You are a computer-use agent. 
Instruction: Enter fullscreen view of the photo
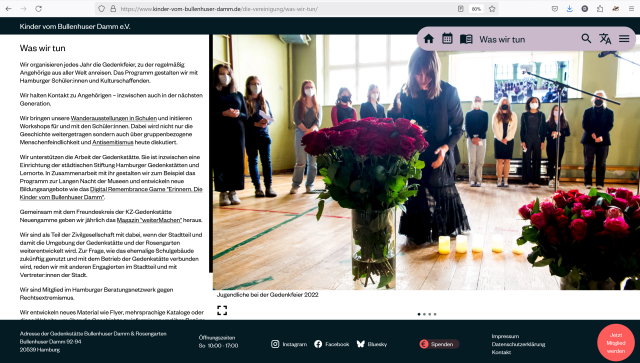point(222,310)
